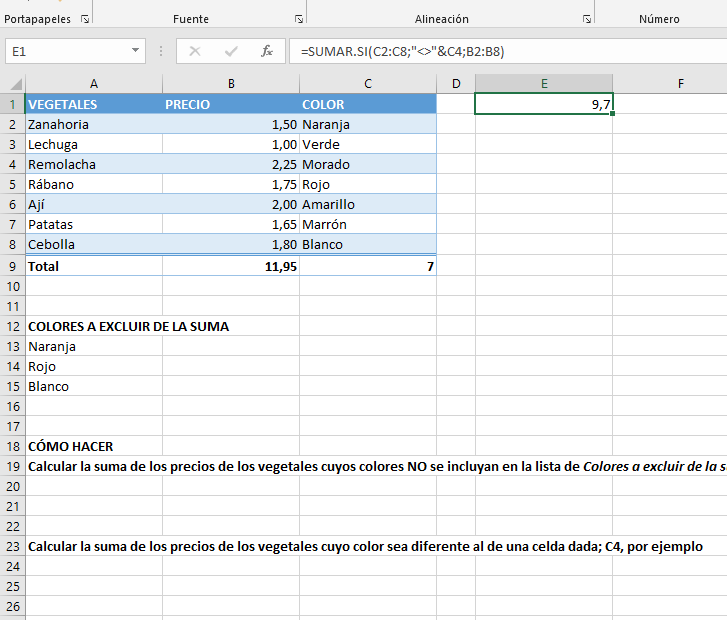Viewport: 727px width, 620px height.
Task: Click the row 19 instruction about excluded colors
Action: pyautogui.click(x=376, y=467)
